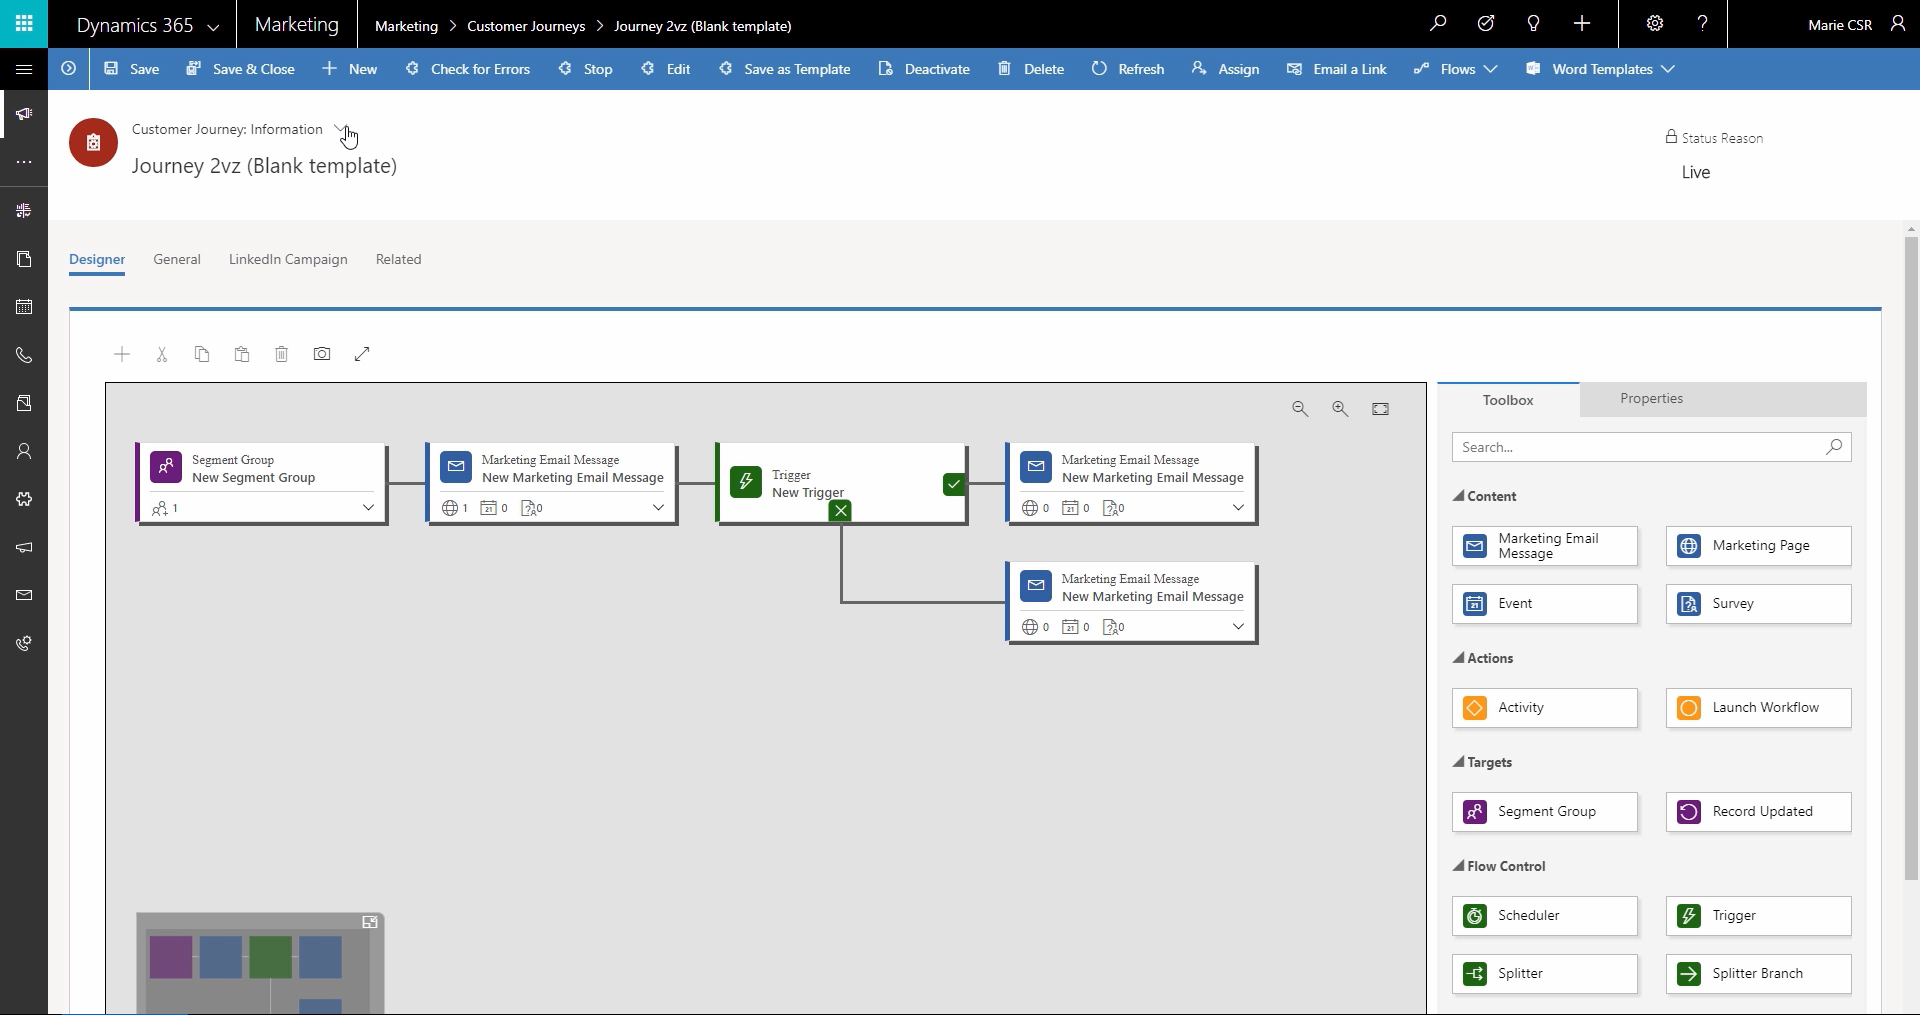Click the plus quick create icon
Viewport: 1920px width, 1015px height.
(x=1582, y=23)
